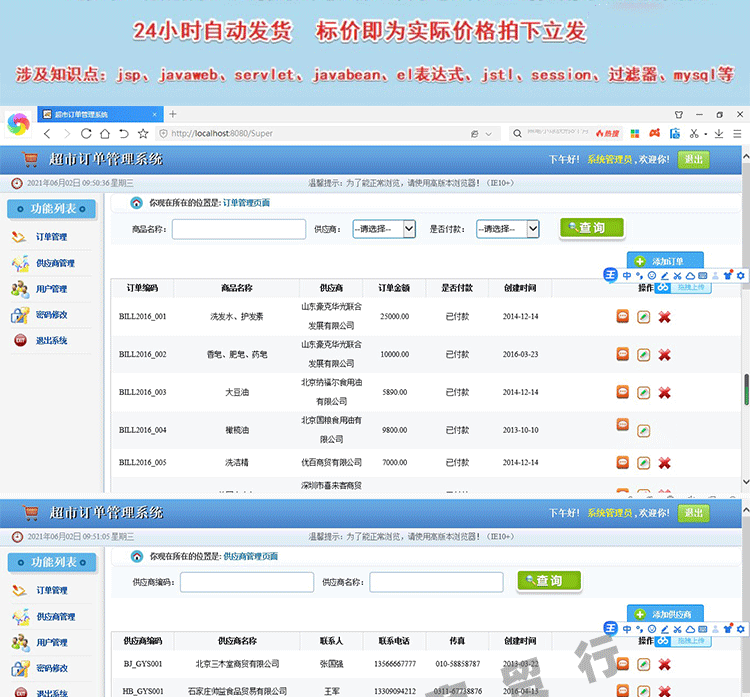The width and height of the screenshot is (750, 697).
Task: Click 添加供应商 button
Action: pos(665,614)
